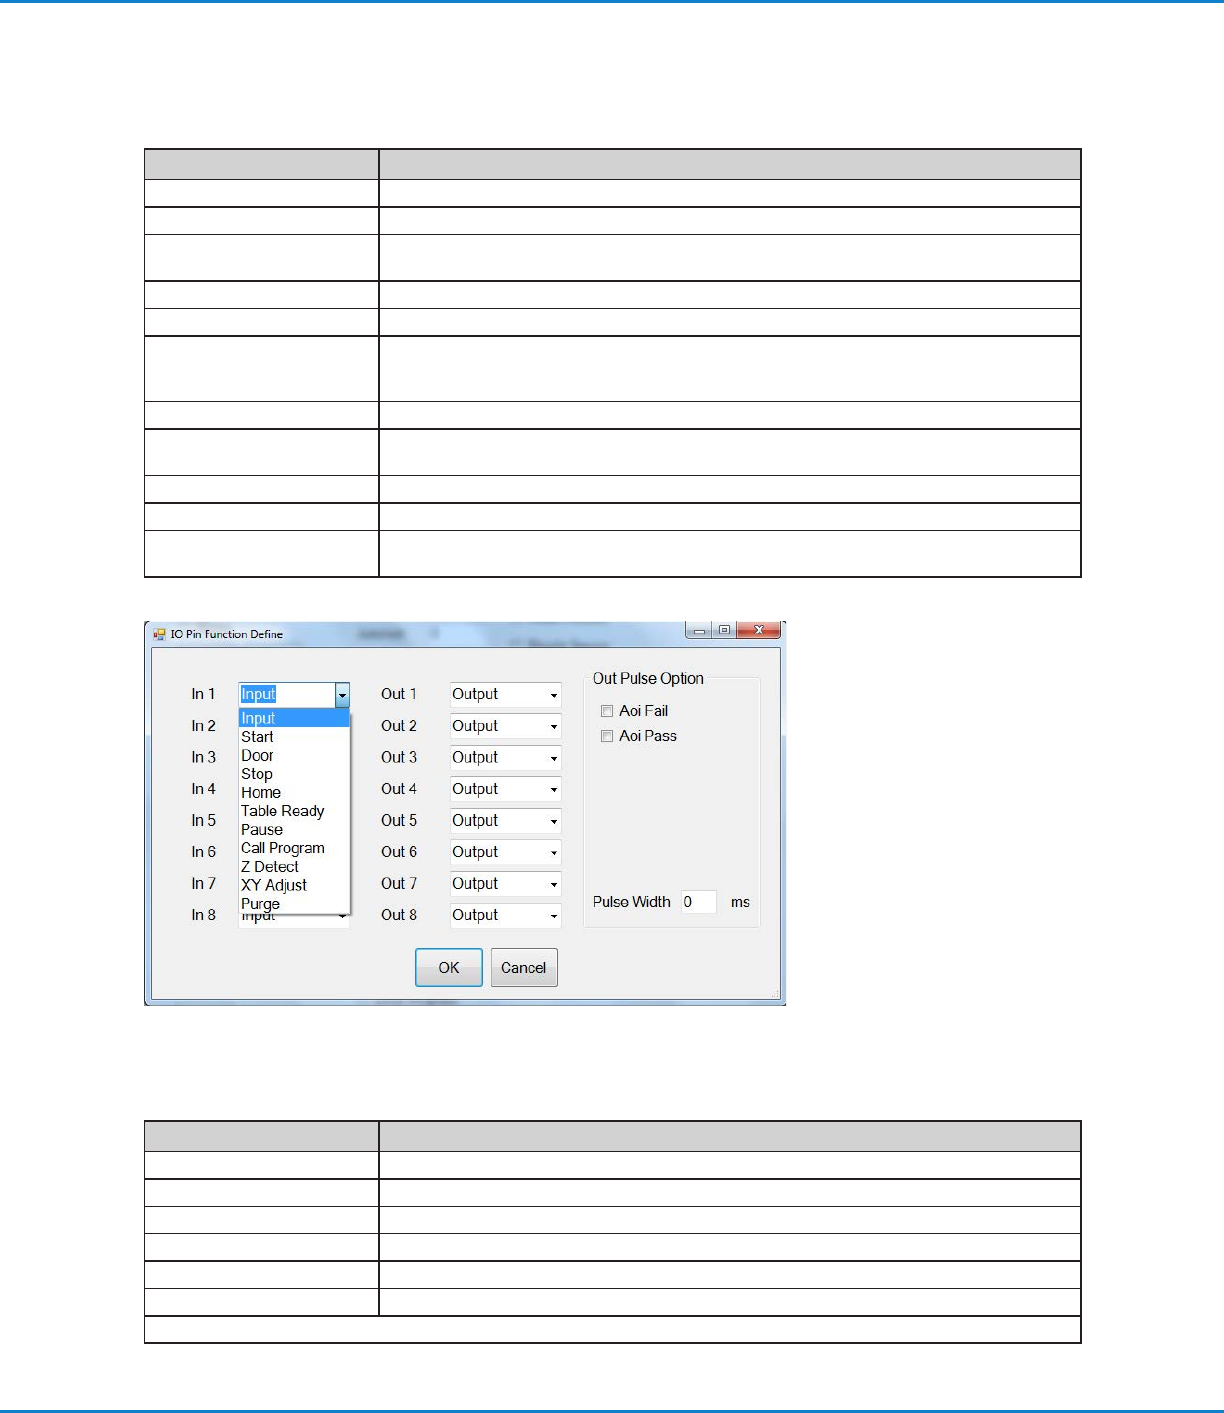1224x1413 pixels.
Task: Confirm with the OK button
Action: click(x=449, y=968)
